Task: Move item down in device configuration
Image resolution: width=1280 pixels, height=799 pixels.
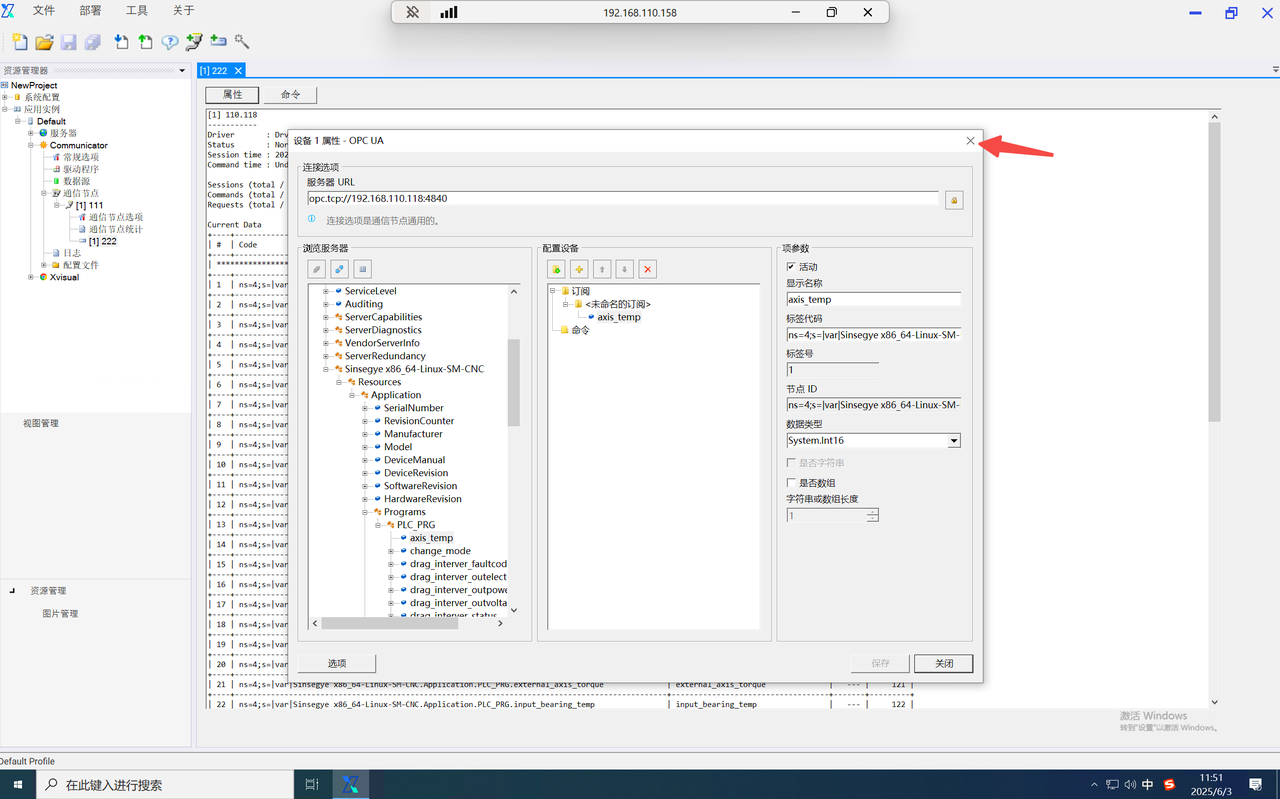Action: coord(625,269)
